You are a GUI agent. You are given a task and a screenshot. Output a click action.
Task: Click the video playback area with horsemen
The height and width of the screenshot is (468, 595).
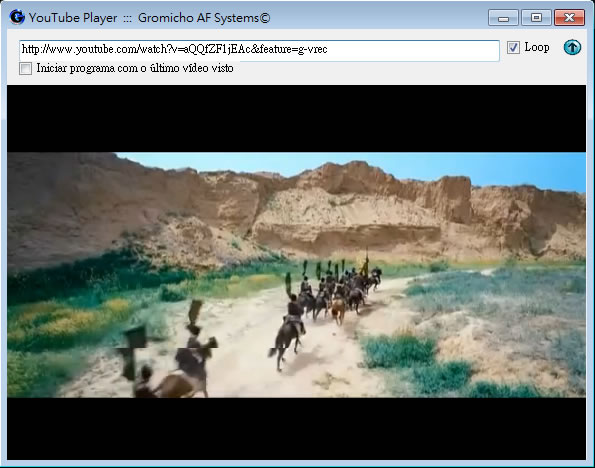(x=296, y=272)
